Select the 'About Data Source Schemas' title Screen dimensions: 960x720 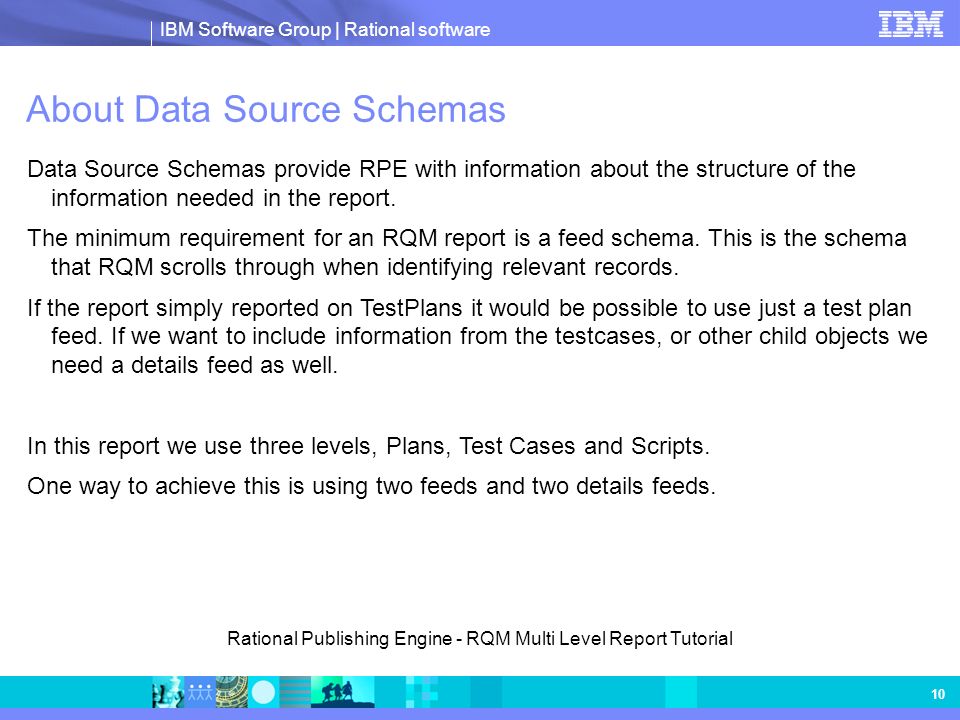(x=266, y=109)
